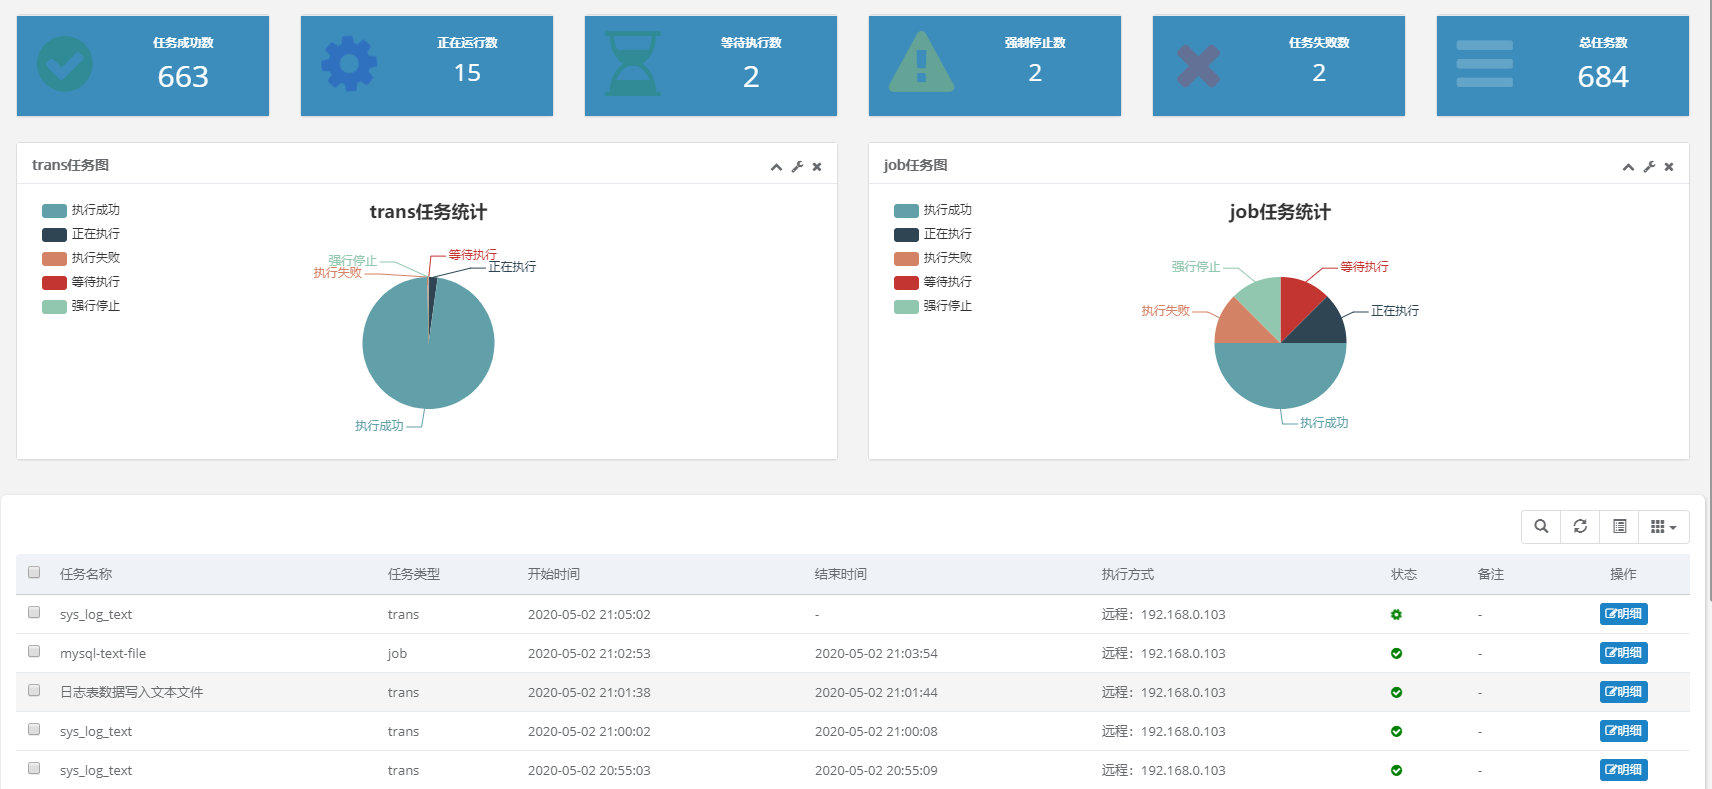
Task: Click the green checkmark icon on success card
Action: pos(65,64)
